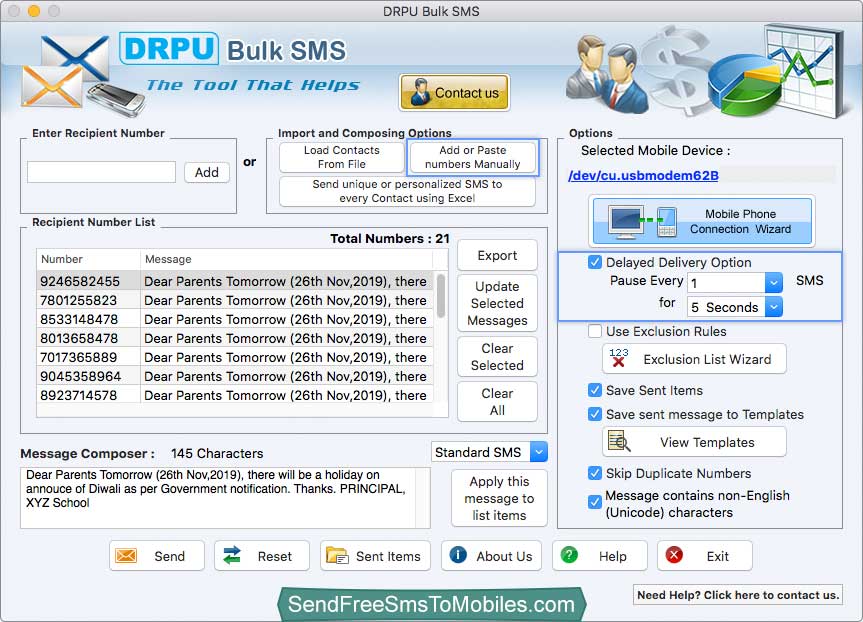Open the 5 Seconds delay dropdown

[x=773, y=307]
